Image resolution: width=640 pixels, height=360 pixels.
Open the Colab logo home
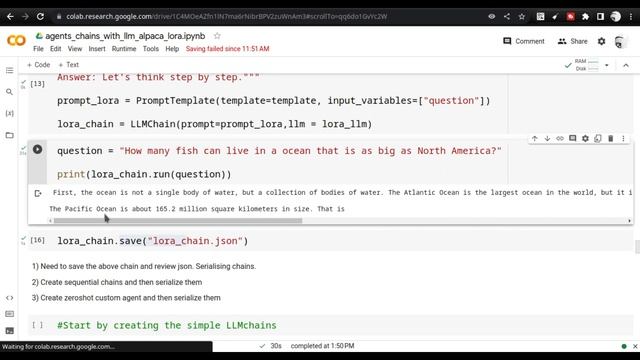(x=16, y=40)
